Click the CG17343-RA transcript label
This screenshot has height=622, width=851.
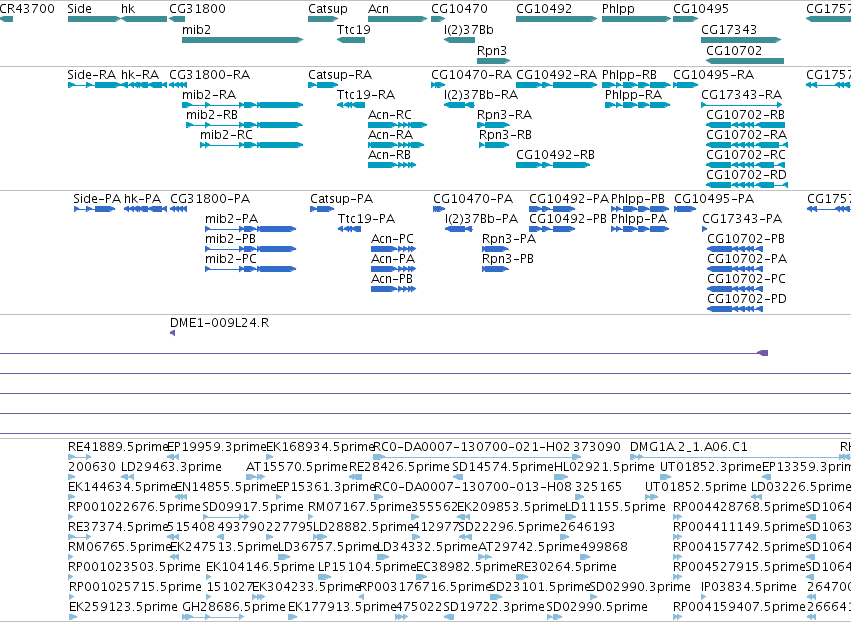pyautogui.click(x=741, y=95)
